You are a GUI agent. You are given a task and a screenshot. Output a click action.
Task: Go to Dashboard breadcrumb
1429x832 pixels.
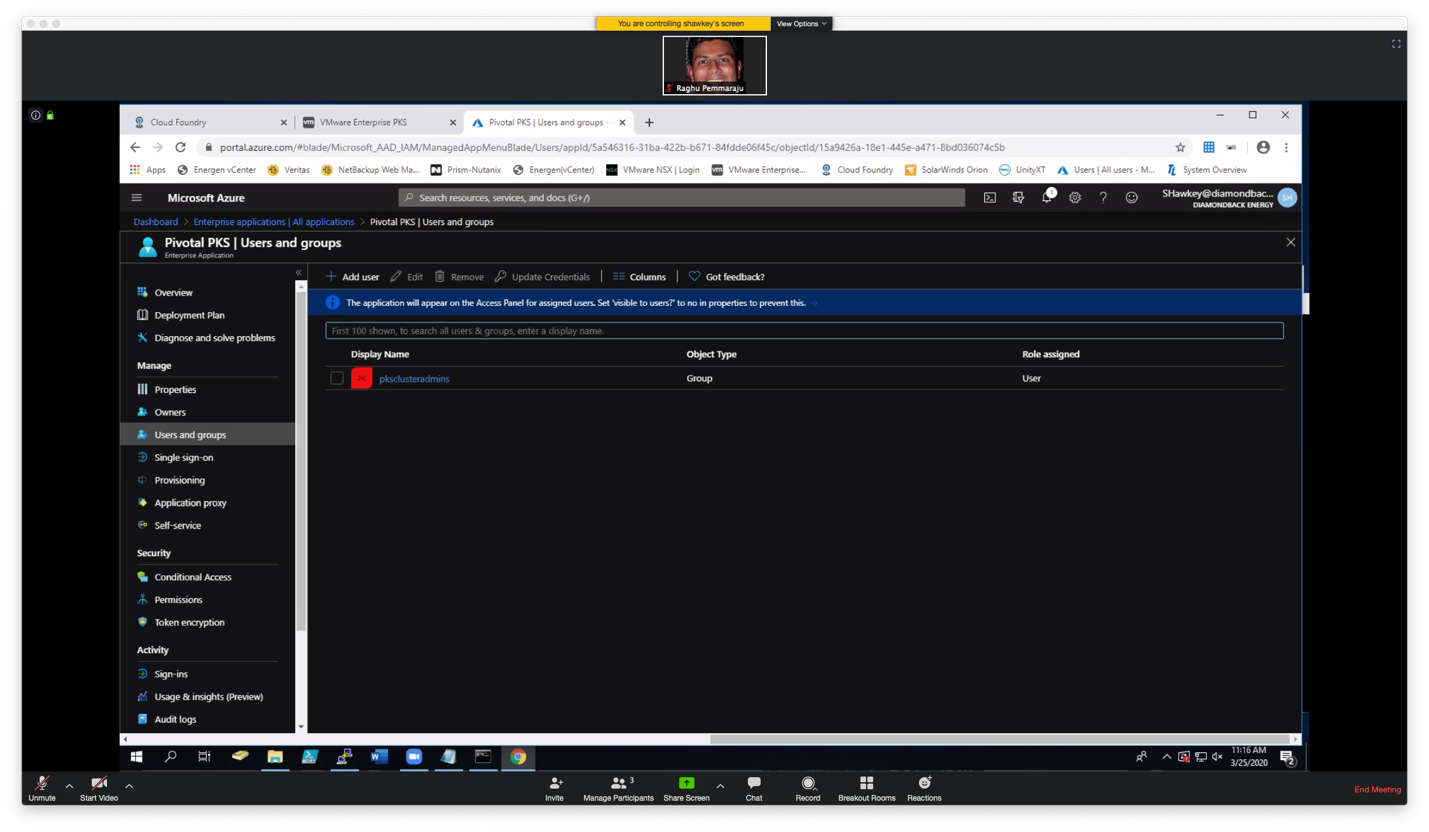155,222
